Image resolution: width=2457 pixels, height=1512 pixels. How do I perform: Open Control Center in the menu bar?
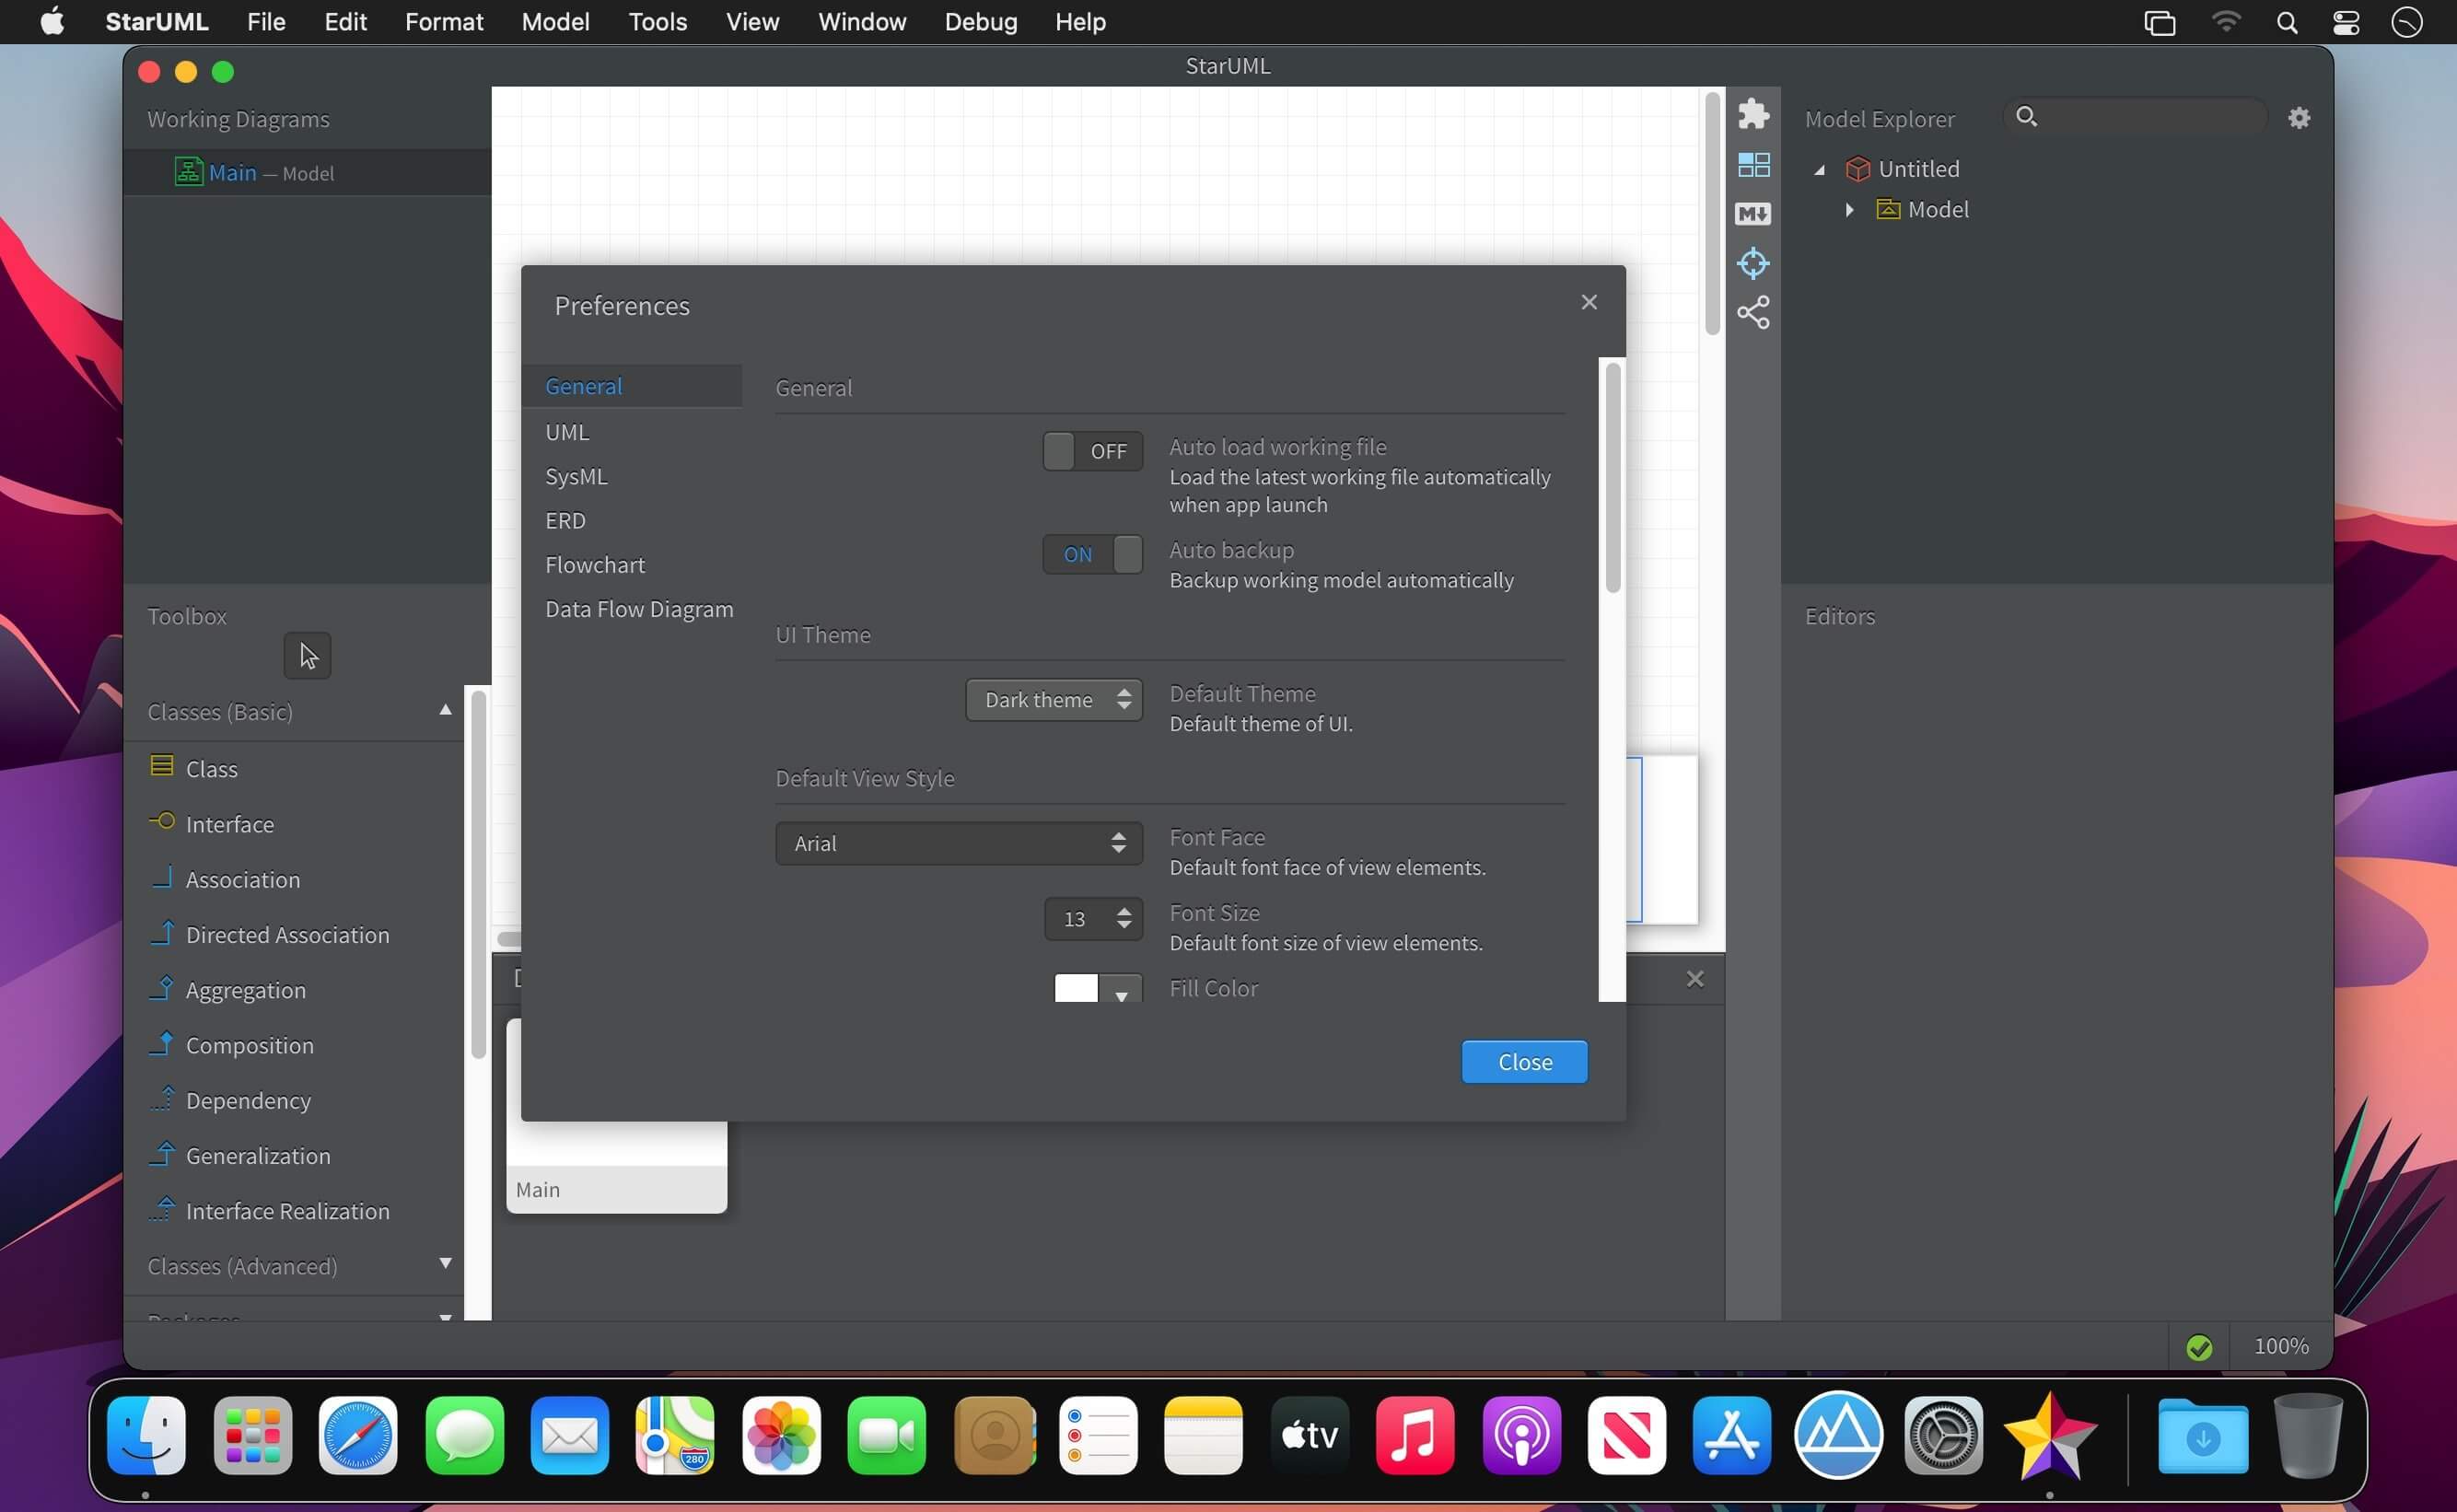coord(2346,22)
